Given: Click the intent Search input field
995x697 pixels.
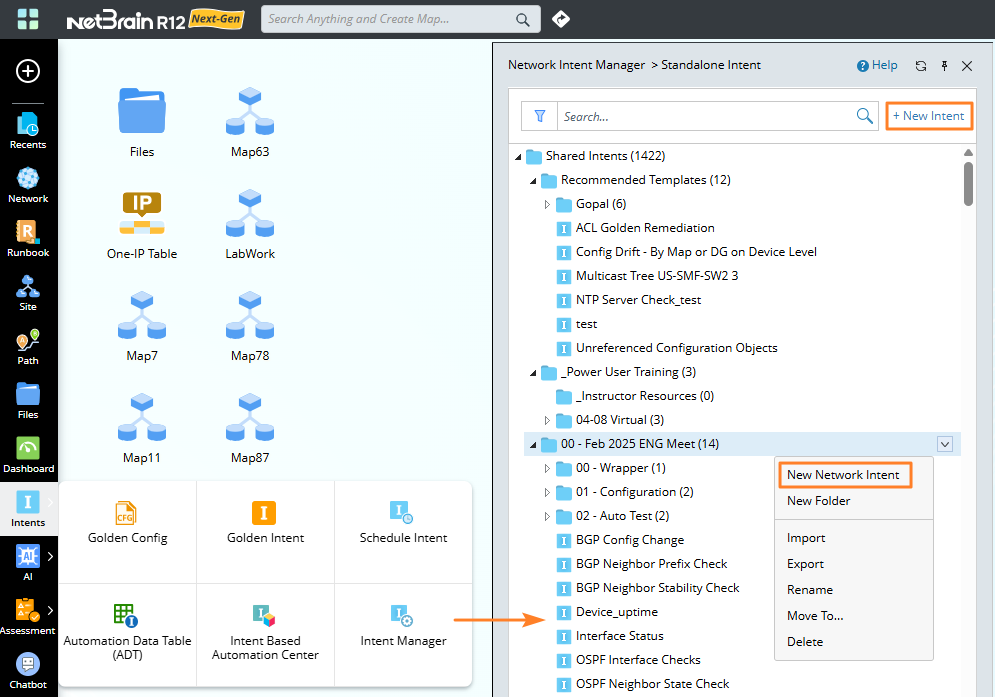Looking at the screenshot, I should coord(705,116).
